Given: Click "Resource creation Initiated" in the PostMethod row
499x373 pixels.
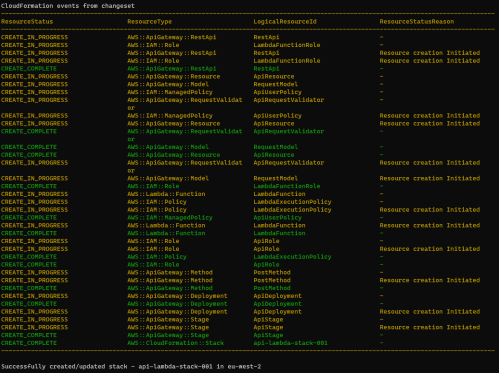Looking at the screenshot, I should pyautogui.click(x=430, y=280).
